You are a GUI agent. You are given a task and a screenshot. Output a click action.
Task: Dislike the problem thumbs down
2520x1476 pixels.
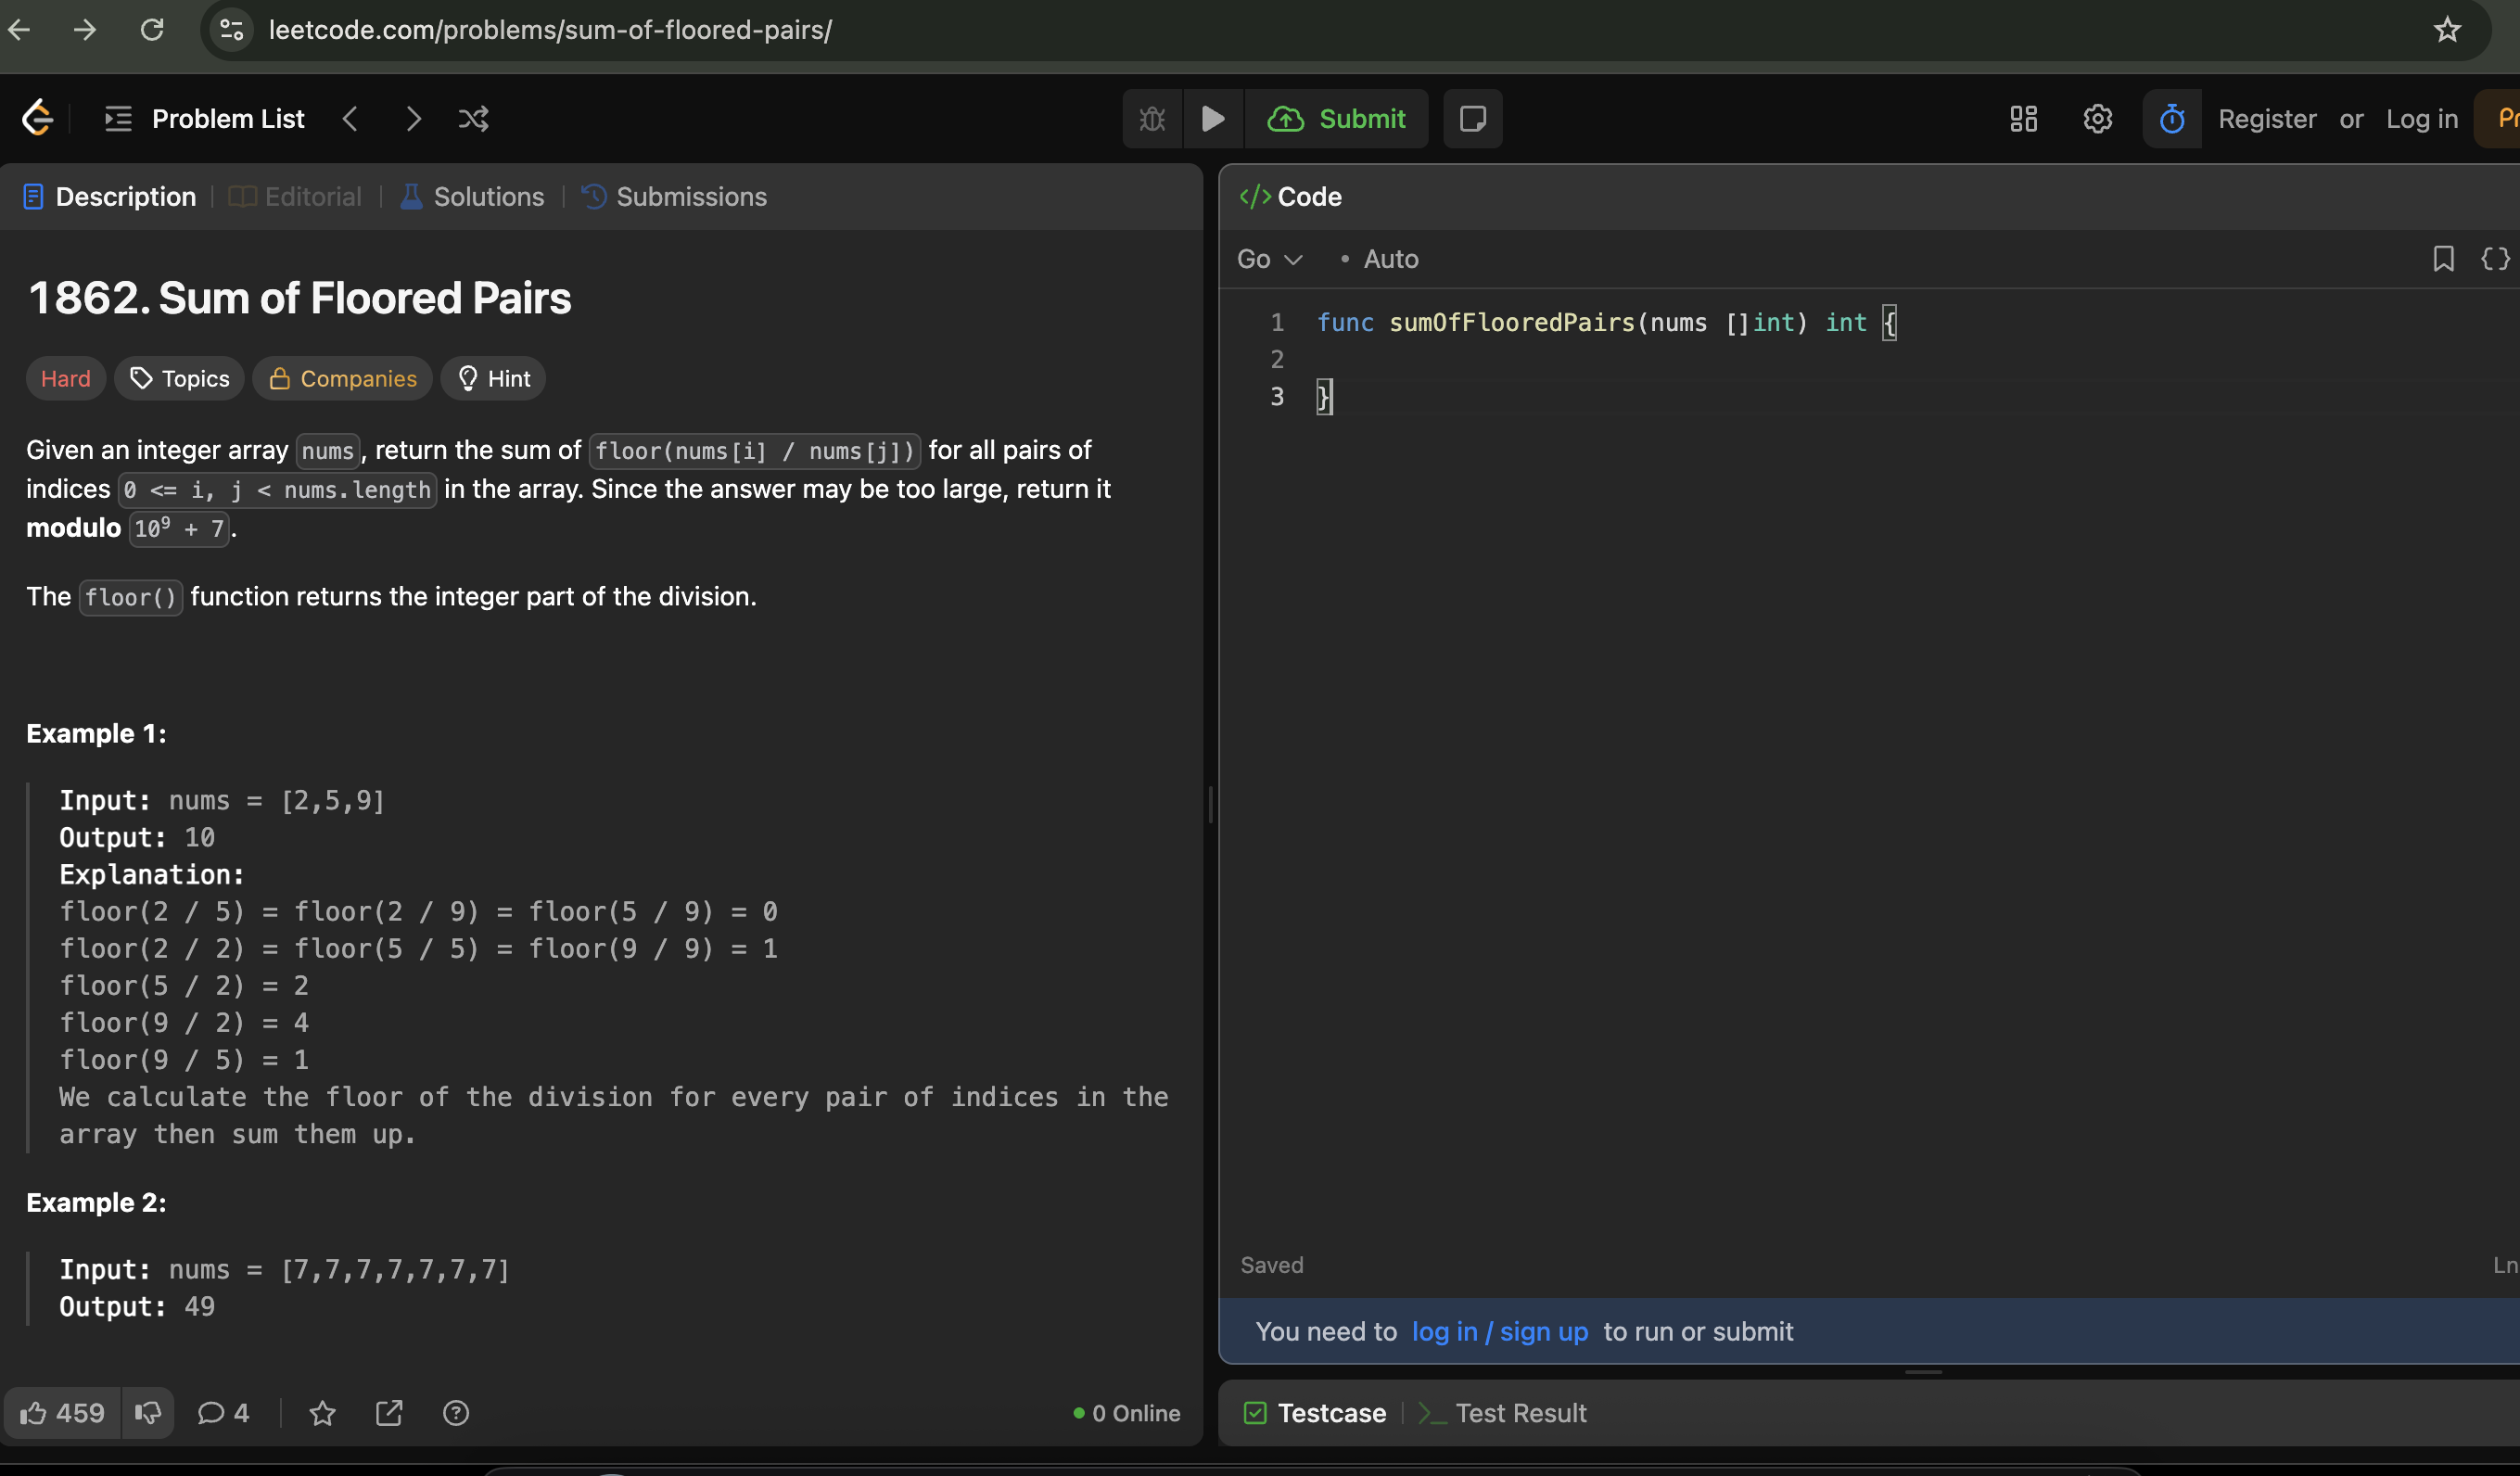(148, 1413)
